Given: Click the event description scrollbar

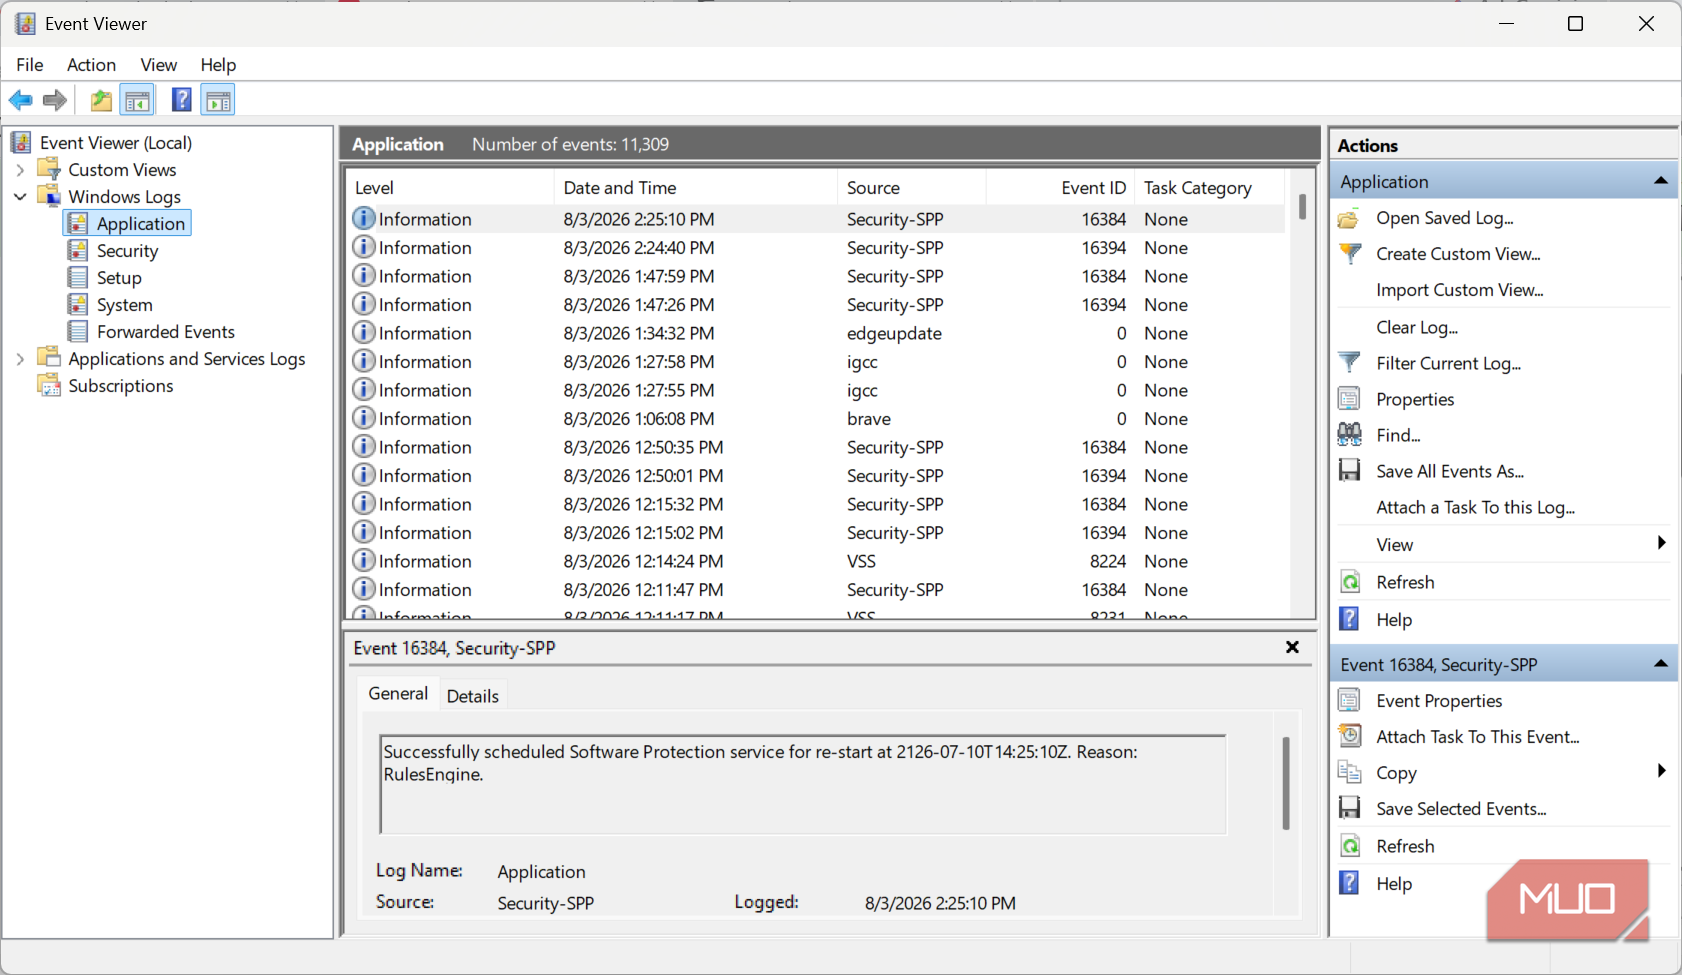Looking at the screenshot, I should pos(1286,783).
